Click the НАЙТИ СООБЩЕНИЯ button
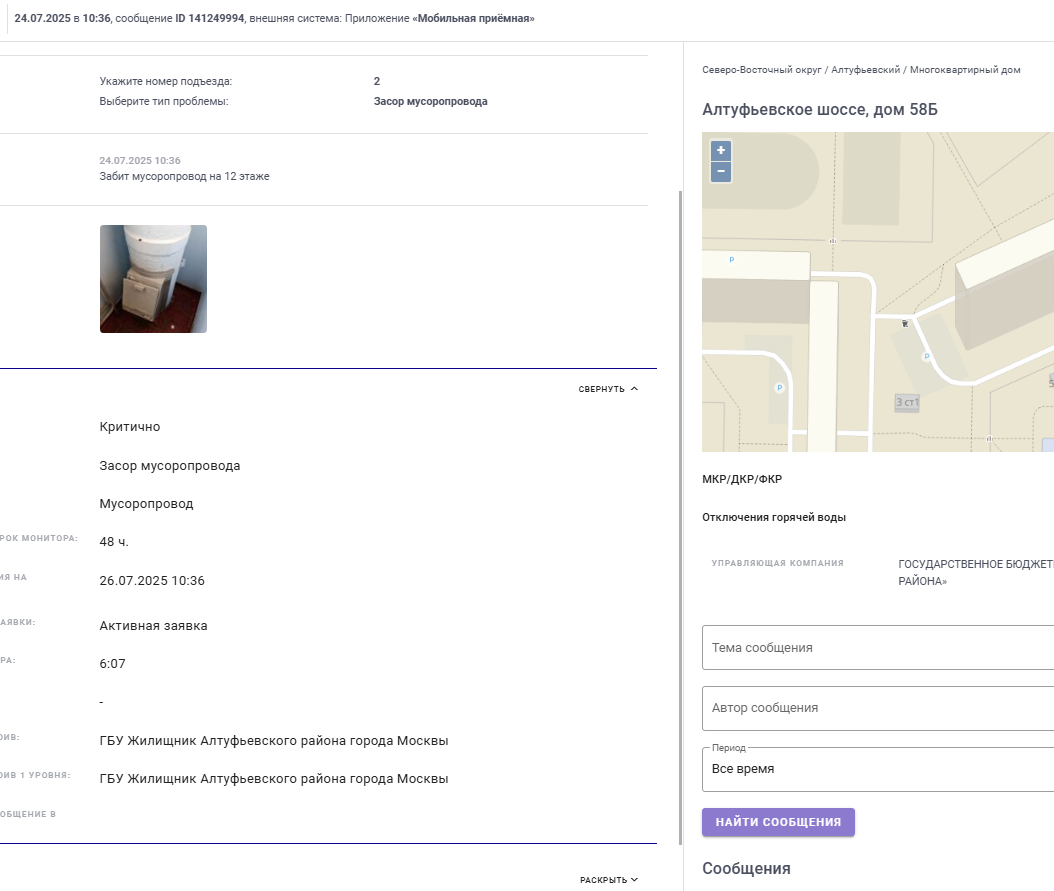The image size is (1054, 891). tap(778, 822)
